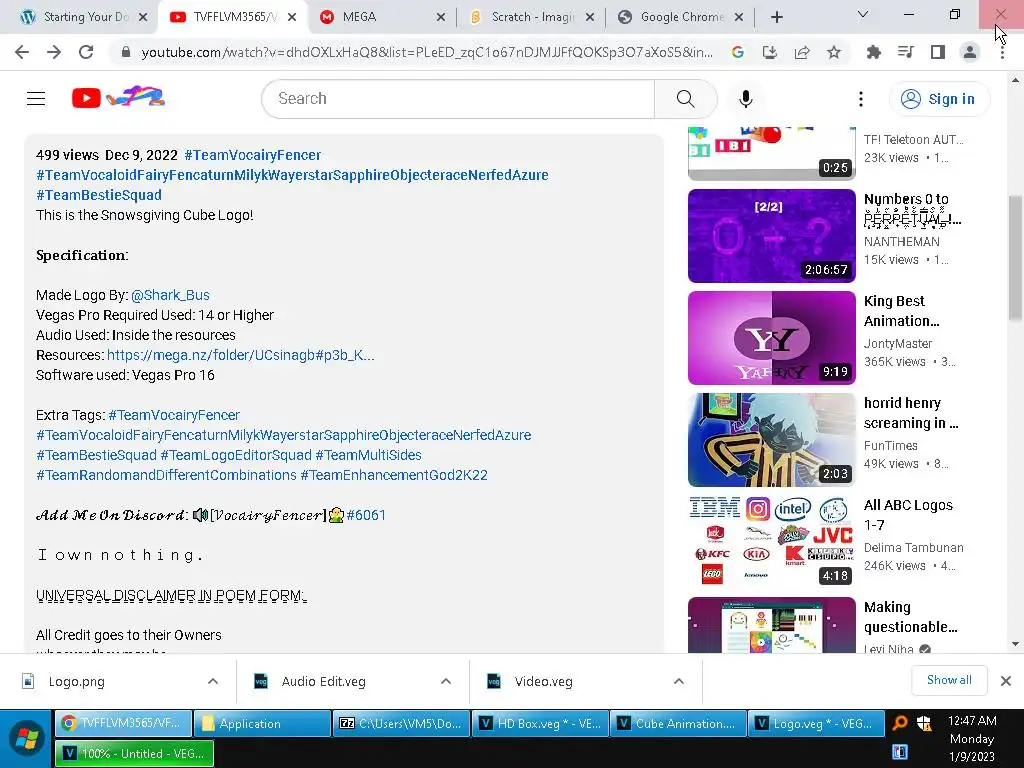
Task: Go to YouTube home via logo
Action: (x=118, y=98)
